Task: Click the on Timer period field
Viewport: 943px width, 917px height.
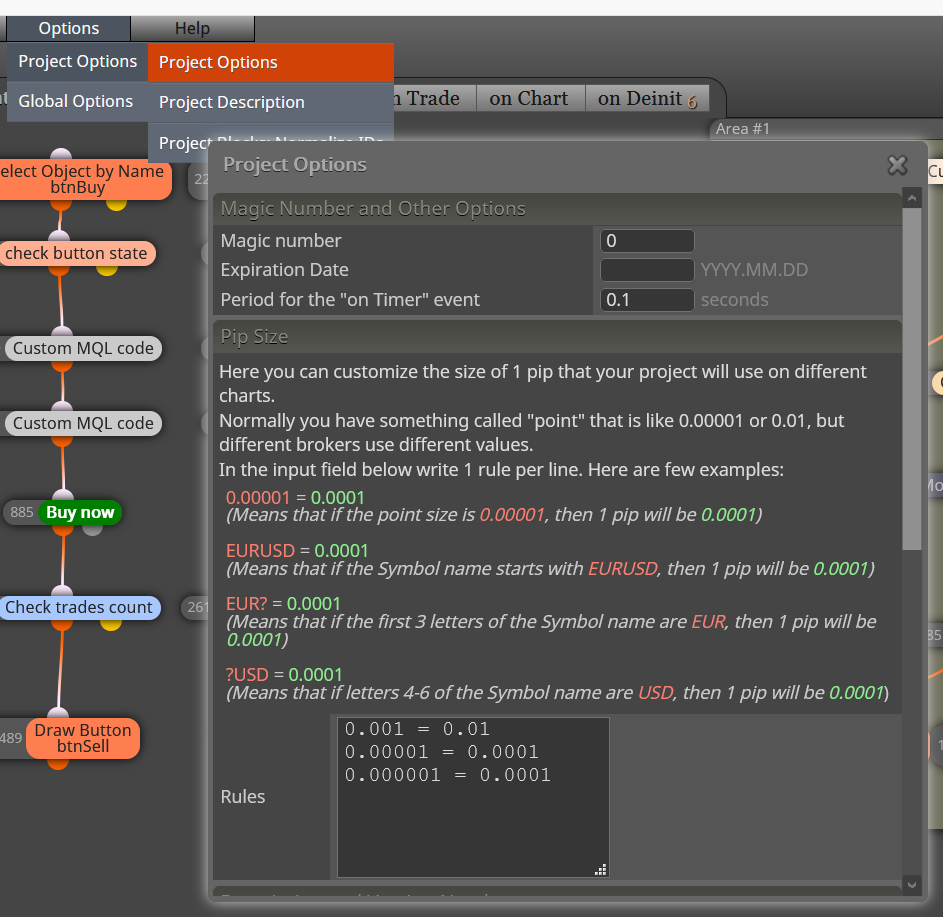Action: coord(647,299)
